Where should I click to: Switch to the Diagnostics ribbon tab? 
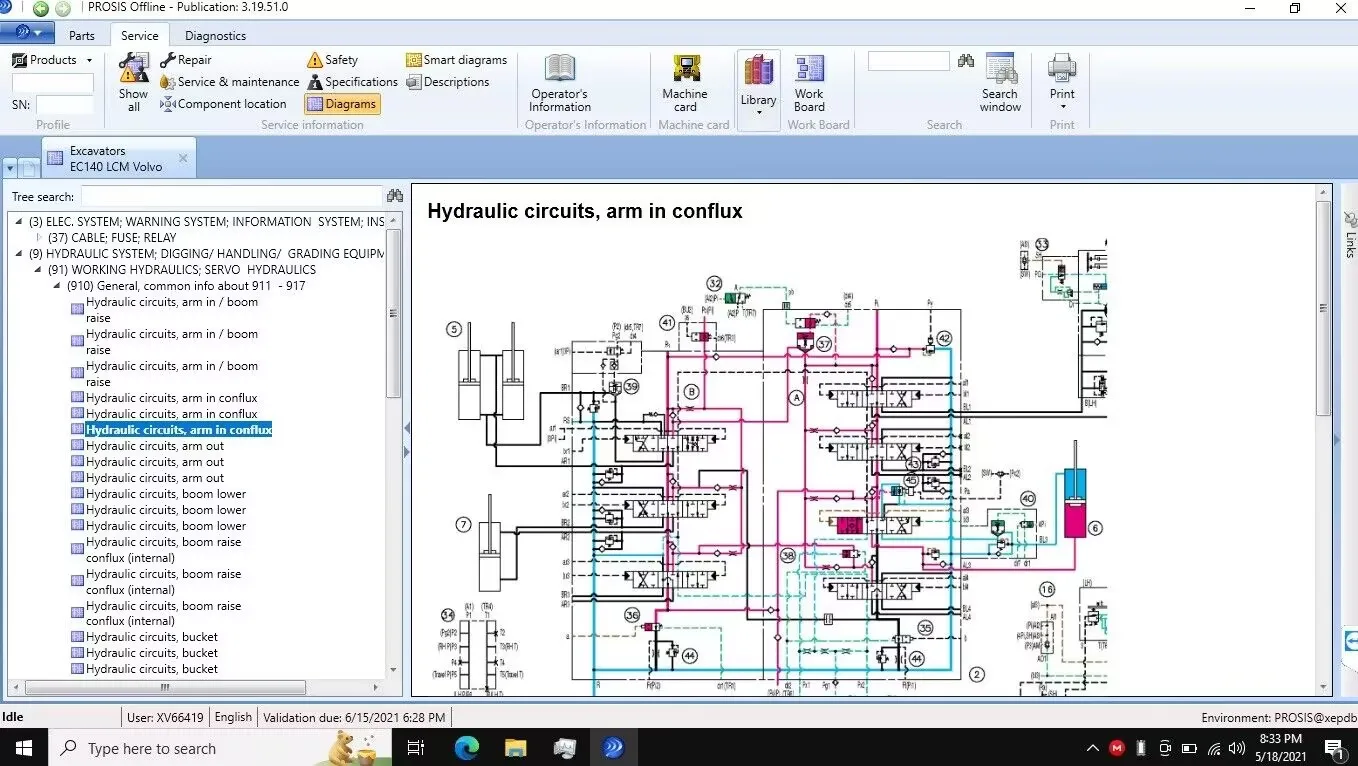tap(215, 36)
